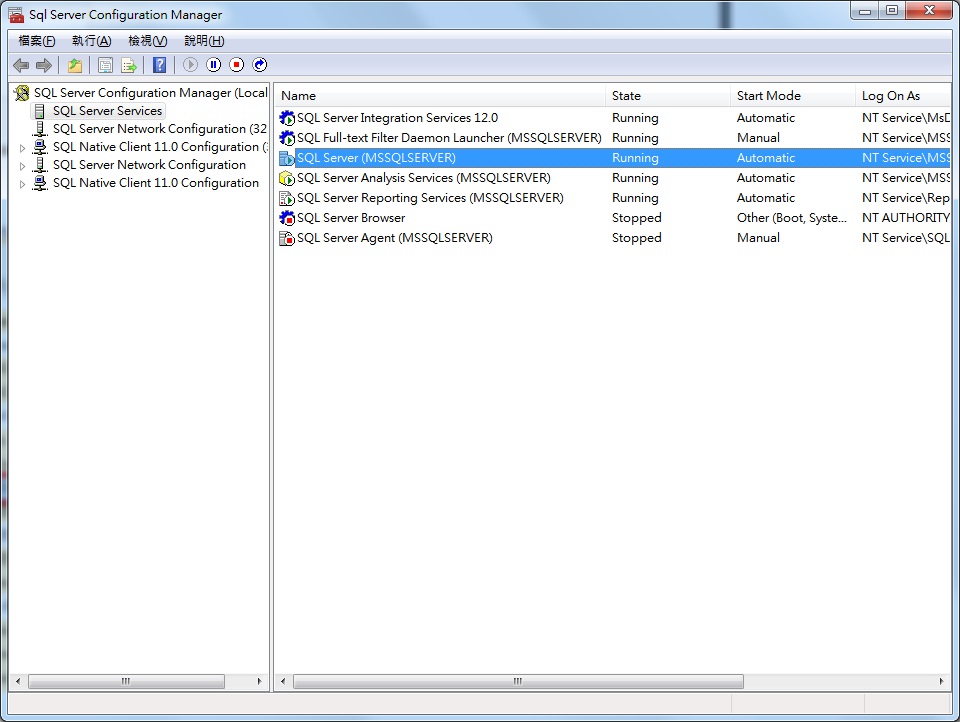Expand the SQL Server Network Configuration node without 32bit
Screen dimensions: 960x722
pos(23,166)
